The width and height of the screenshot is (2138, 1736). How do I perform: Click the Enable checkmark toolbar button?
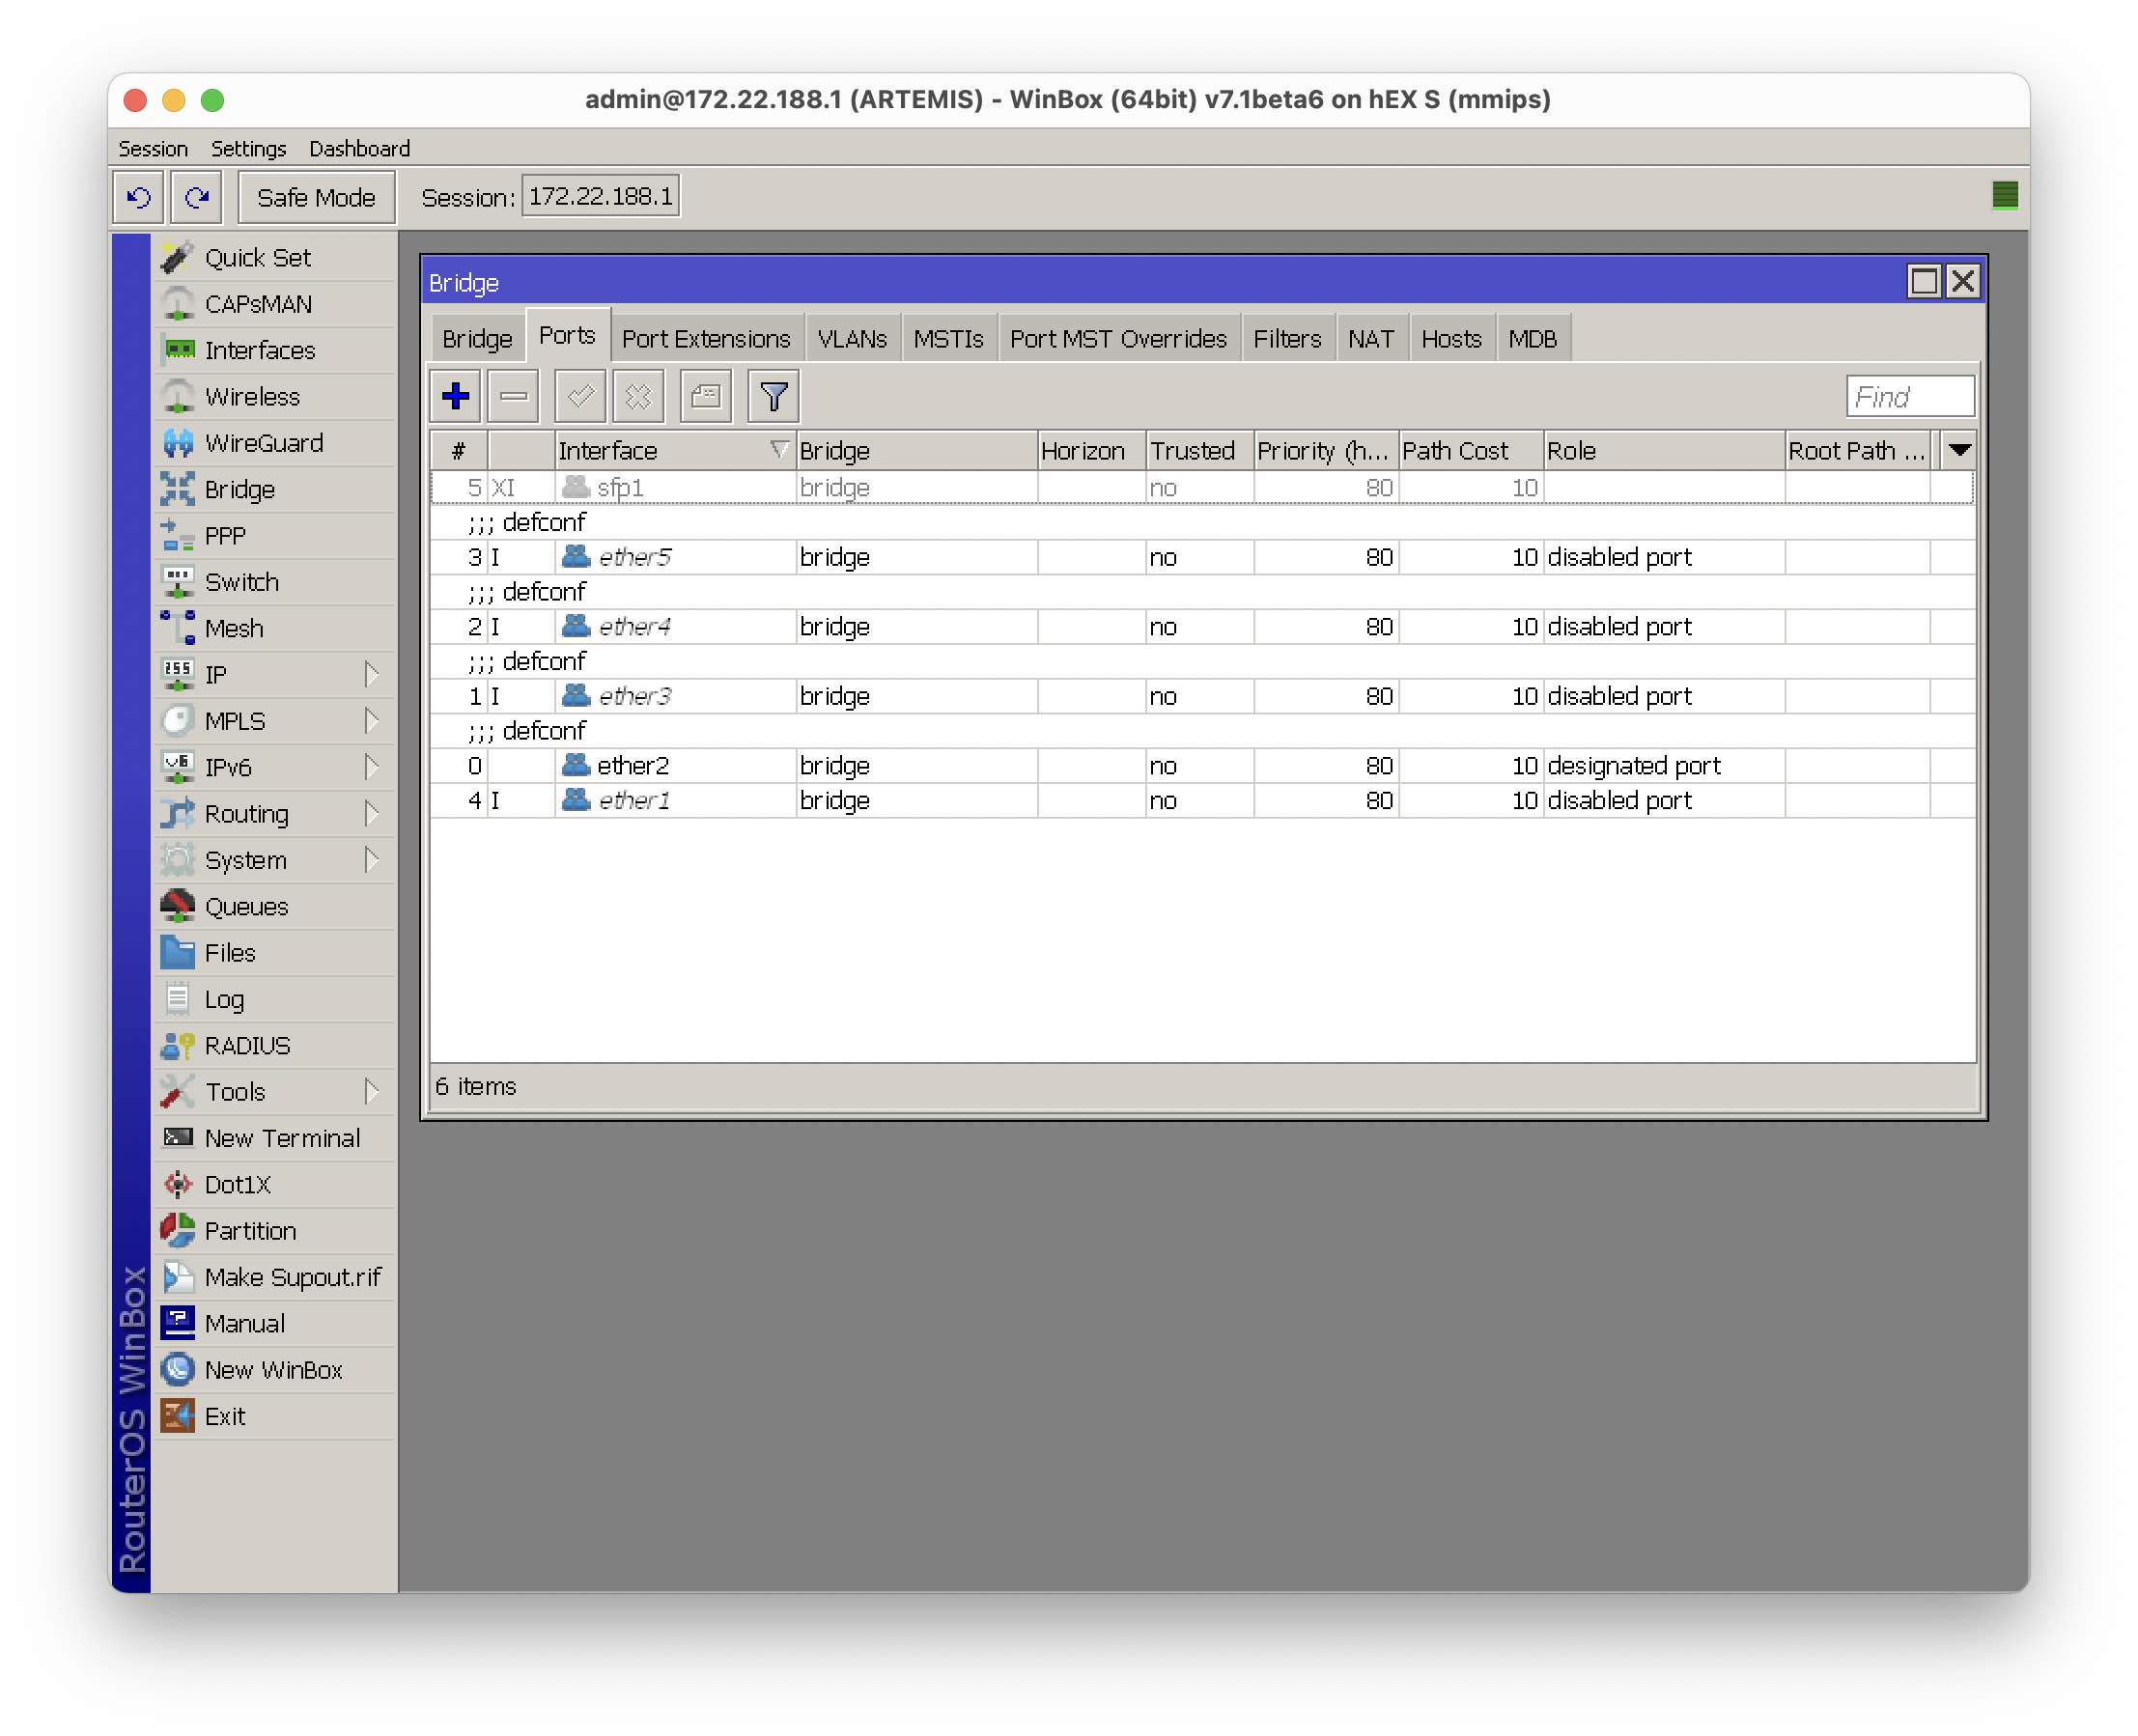pos(580,396)
